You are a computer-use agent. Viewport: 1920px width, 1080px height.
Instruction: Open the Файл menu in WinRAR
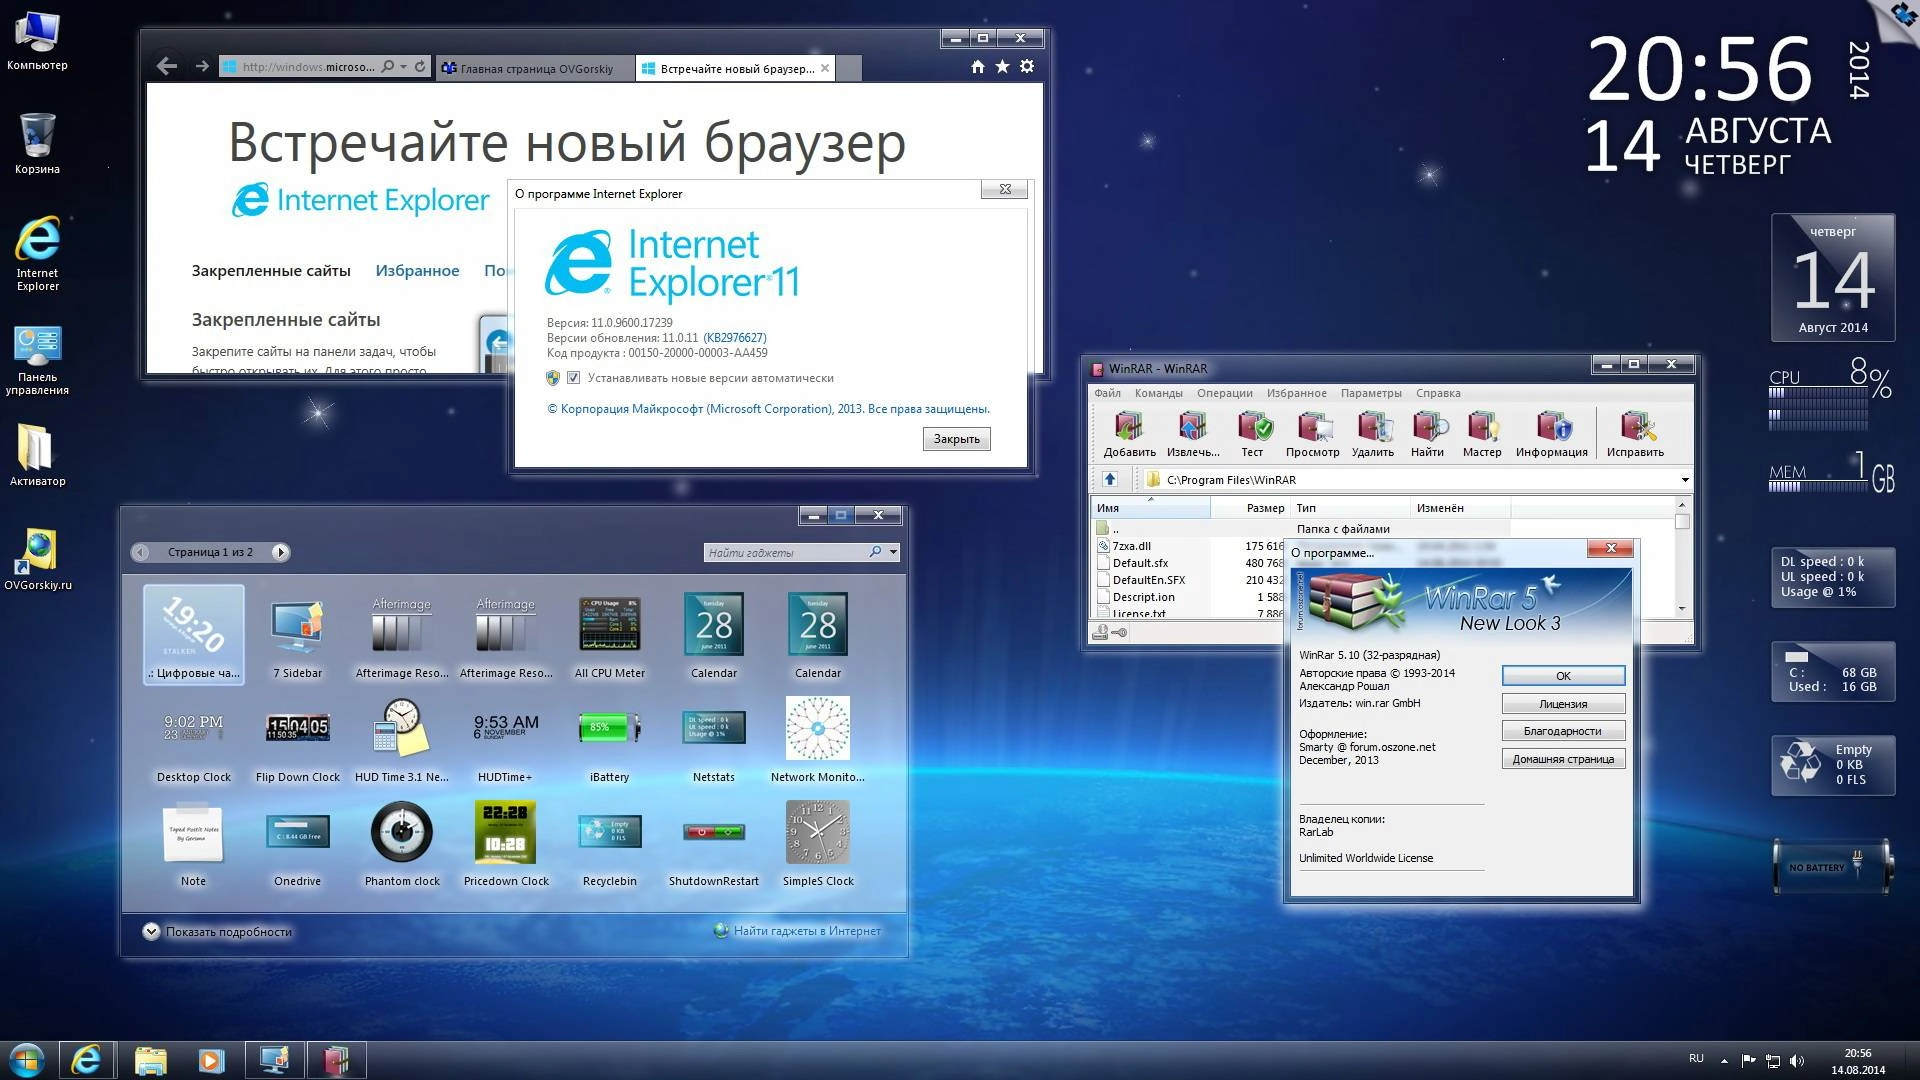pos(1107,393)
